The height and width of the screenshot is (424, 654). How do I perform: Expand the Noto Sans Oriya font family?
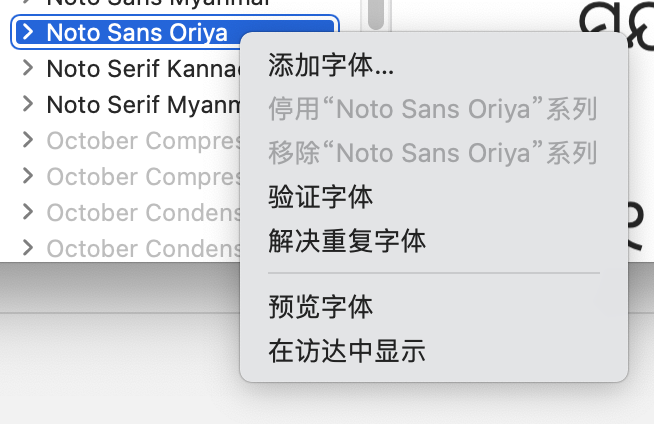pos(29,33)
